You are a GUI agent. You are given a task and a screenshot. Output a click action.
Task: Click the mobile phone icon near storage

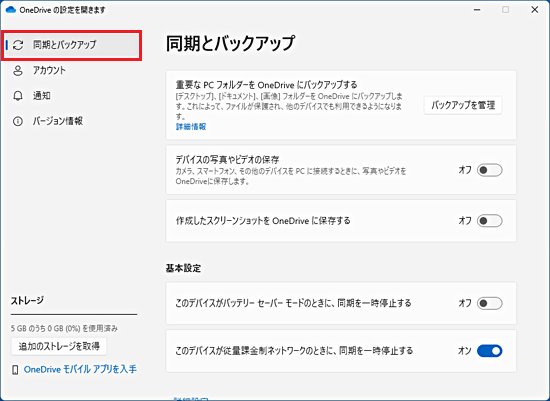[x=15, y=370]
